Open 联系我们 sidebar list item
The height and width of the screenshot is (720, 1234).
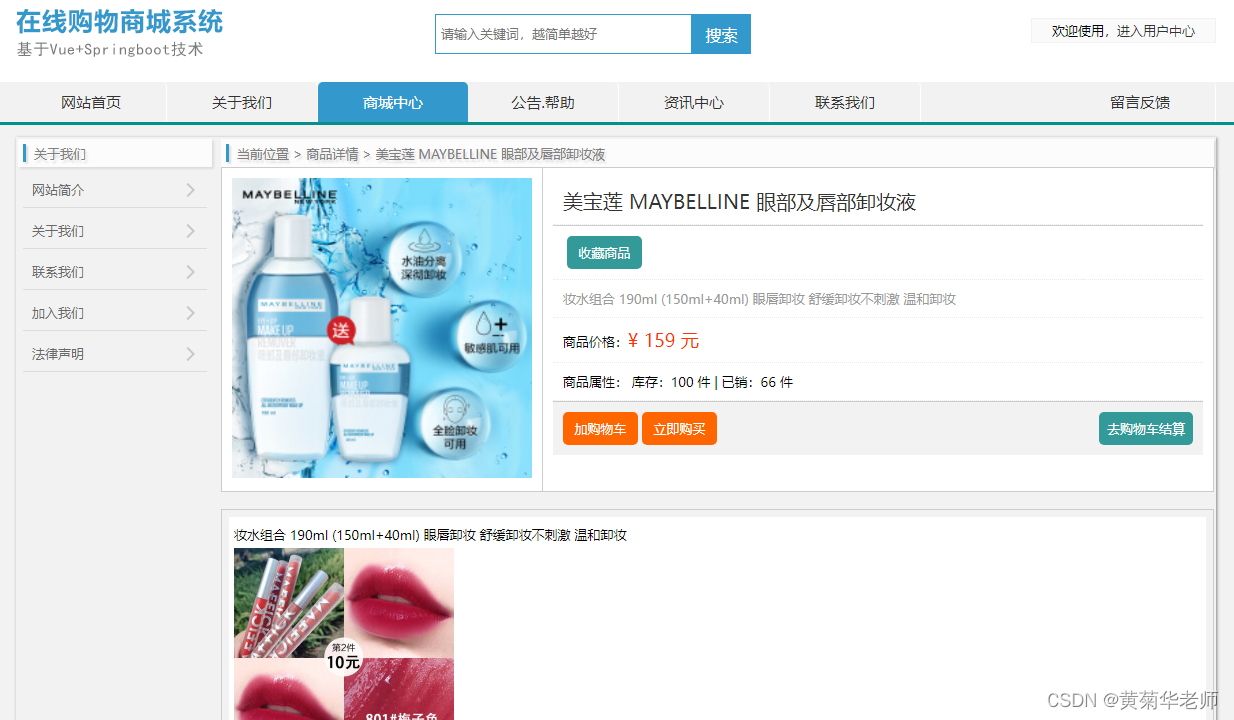114,272
